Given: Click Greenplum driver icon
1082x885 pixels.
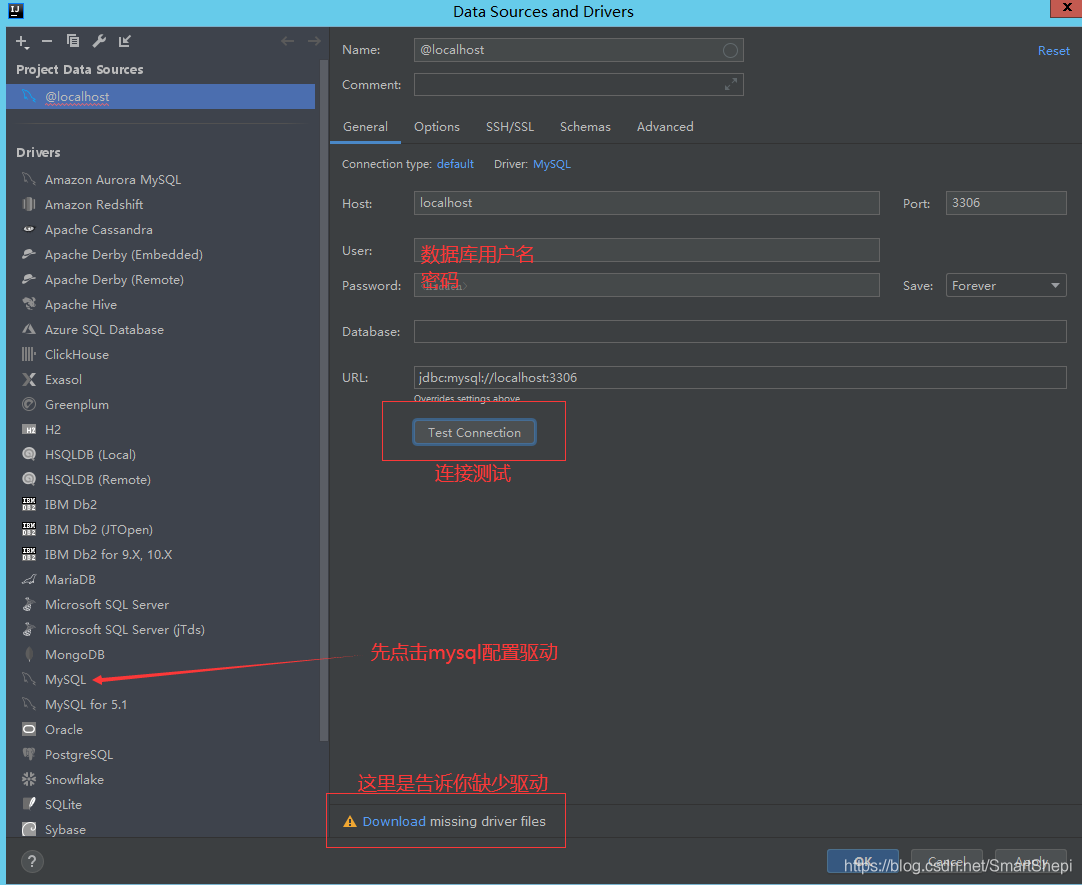Looking at the screenshot, I should [x=28, y=404].
